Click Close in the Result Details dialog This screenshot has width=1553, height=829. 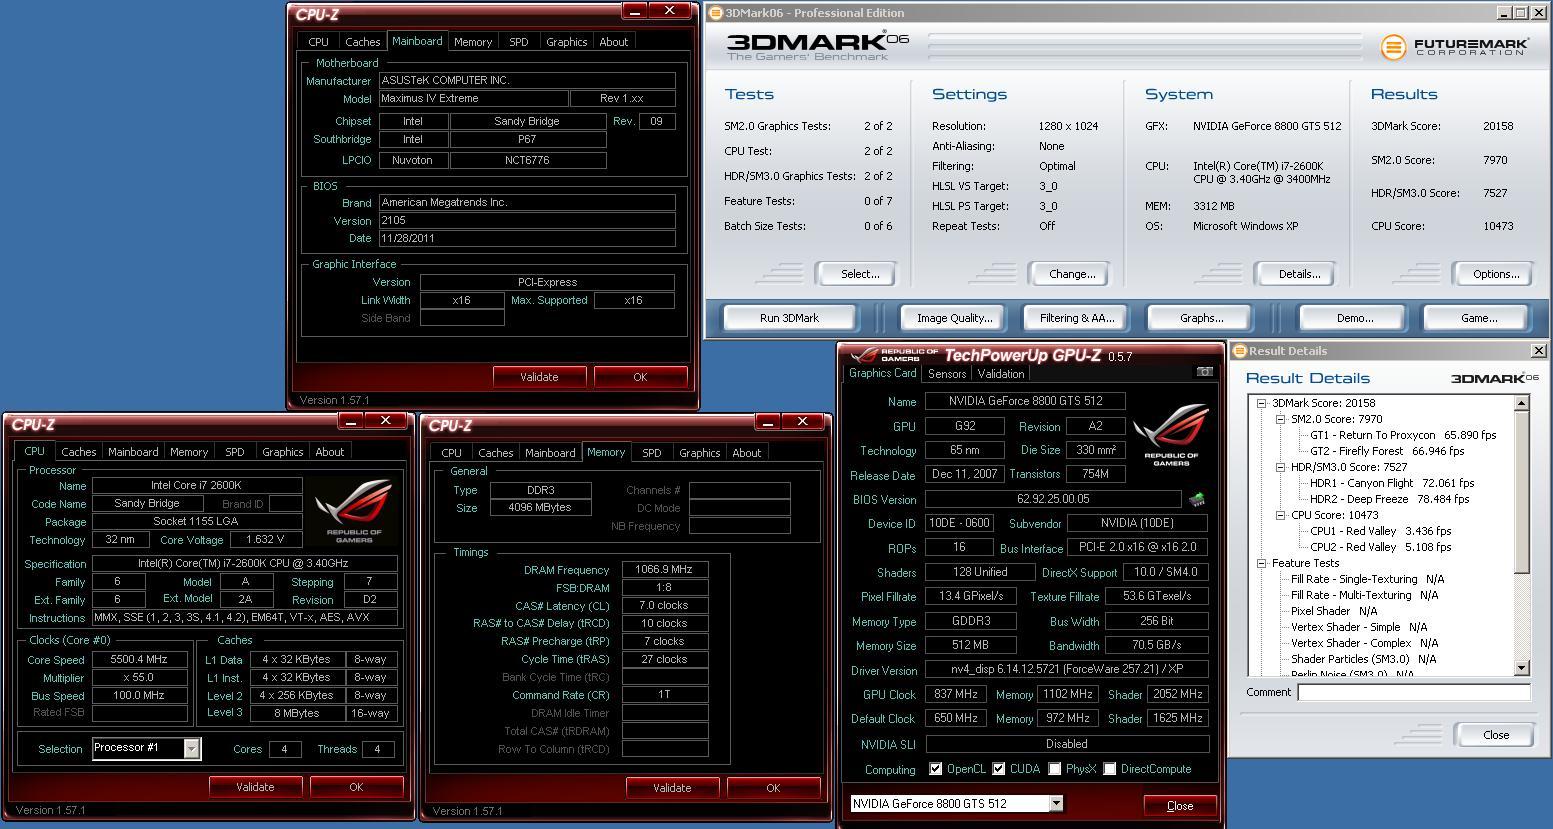click(x=1496, y=735)
